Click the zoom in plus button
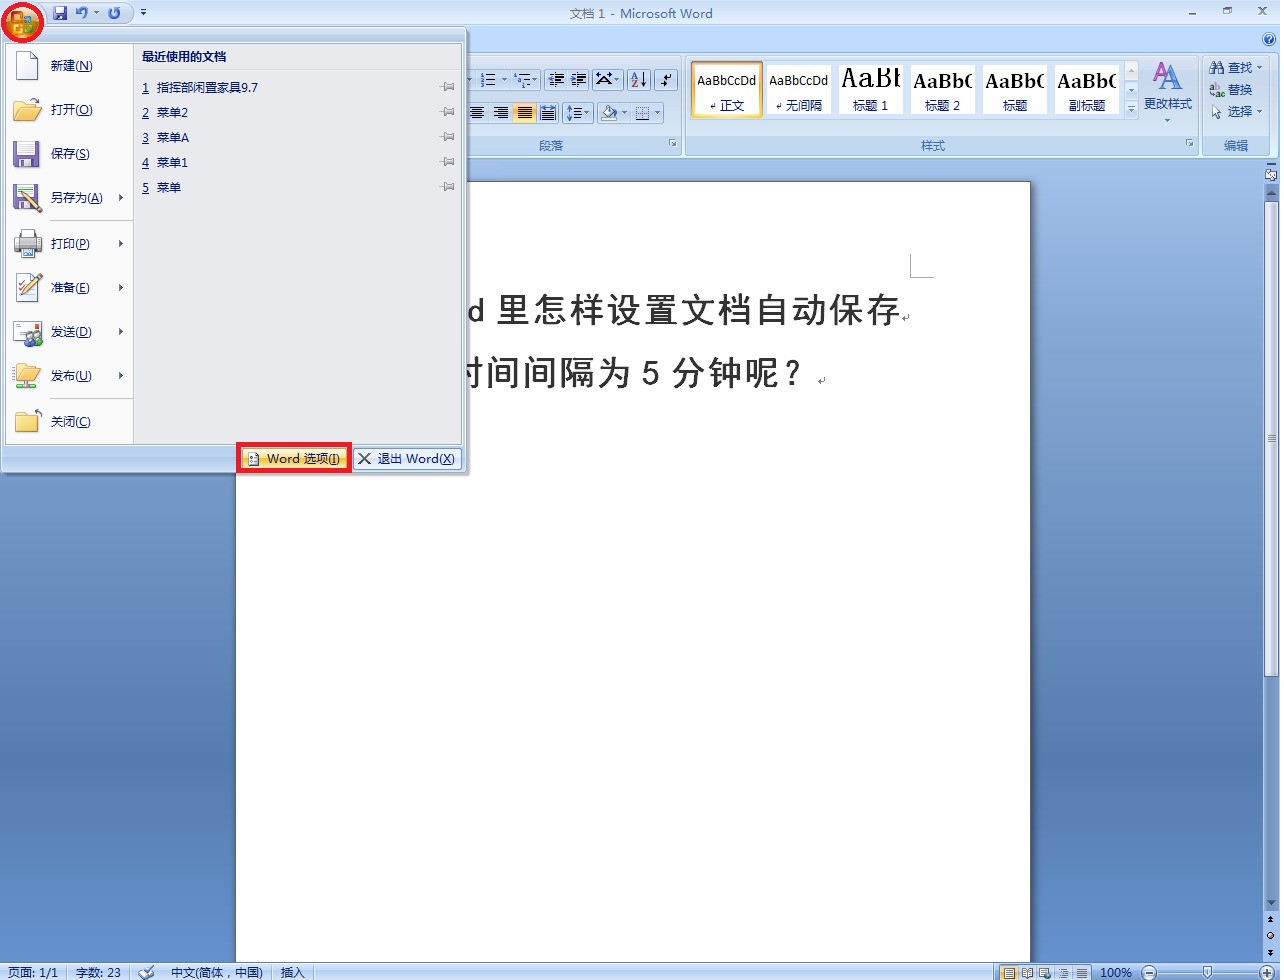The height and width of the screenshot is (980, 1284). click(1267, 972)
